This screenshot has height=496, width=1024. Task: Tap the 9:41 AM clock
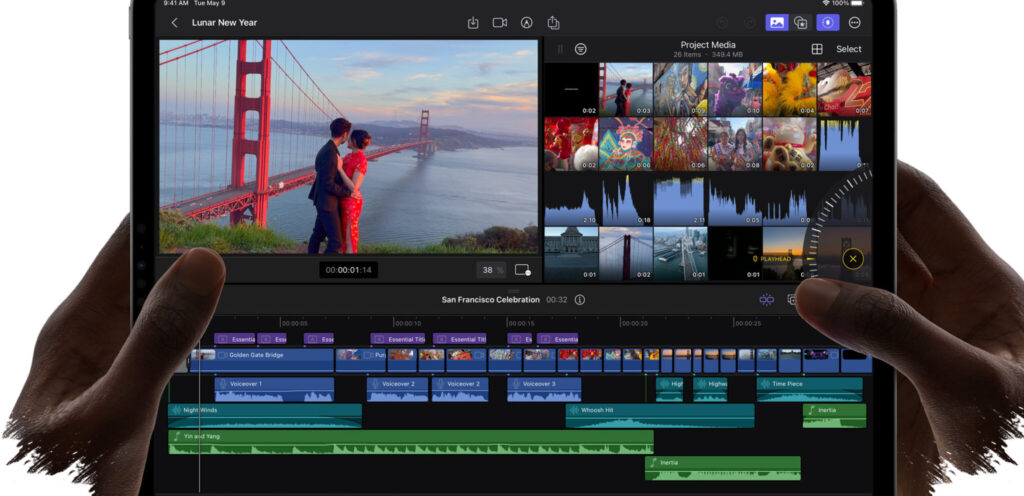pyautogui.click(x=176, y=3)
